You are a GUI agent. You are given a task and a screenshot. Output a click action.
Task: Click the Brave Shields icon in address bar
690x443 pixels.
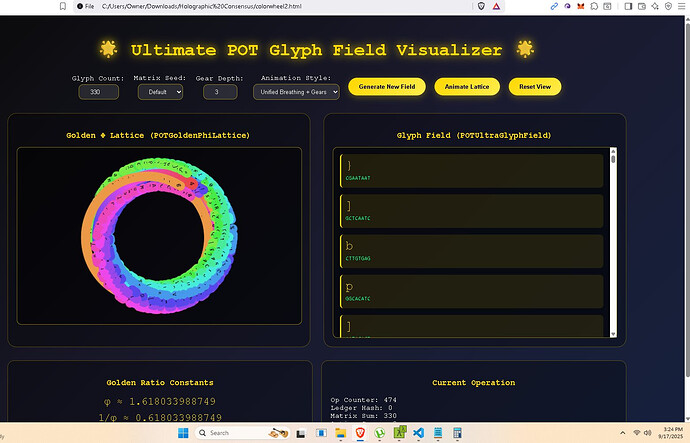coord(482,6)
